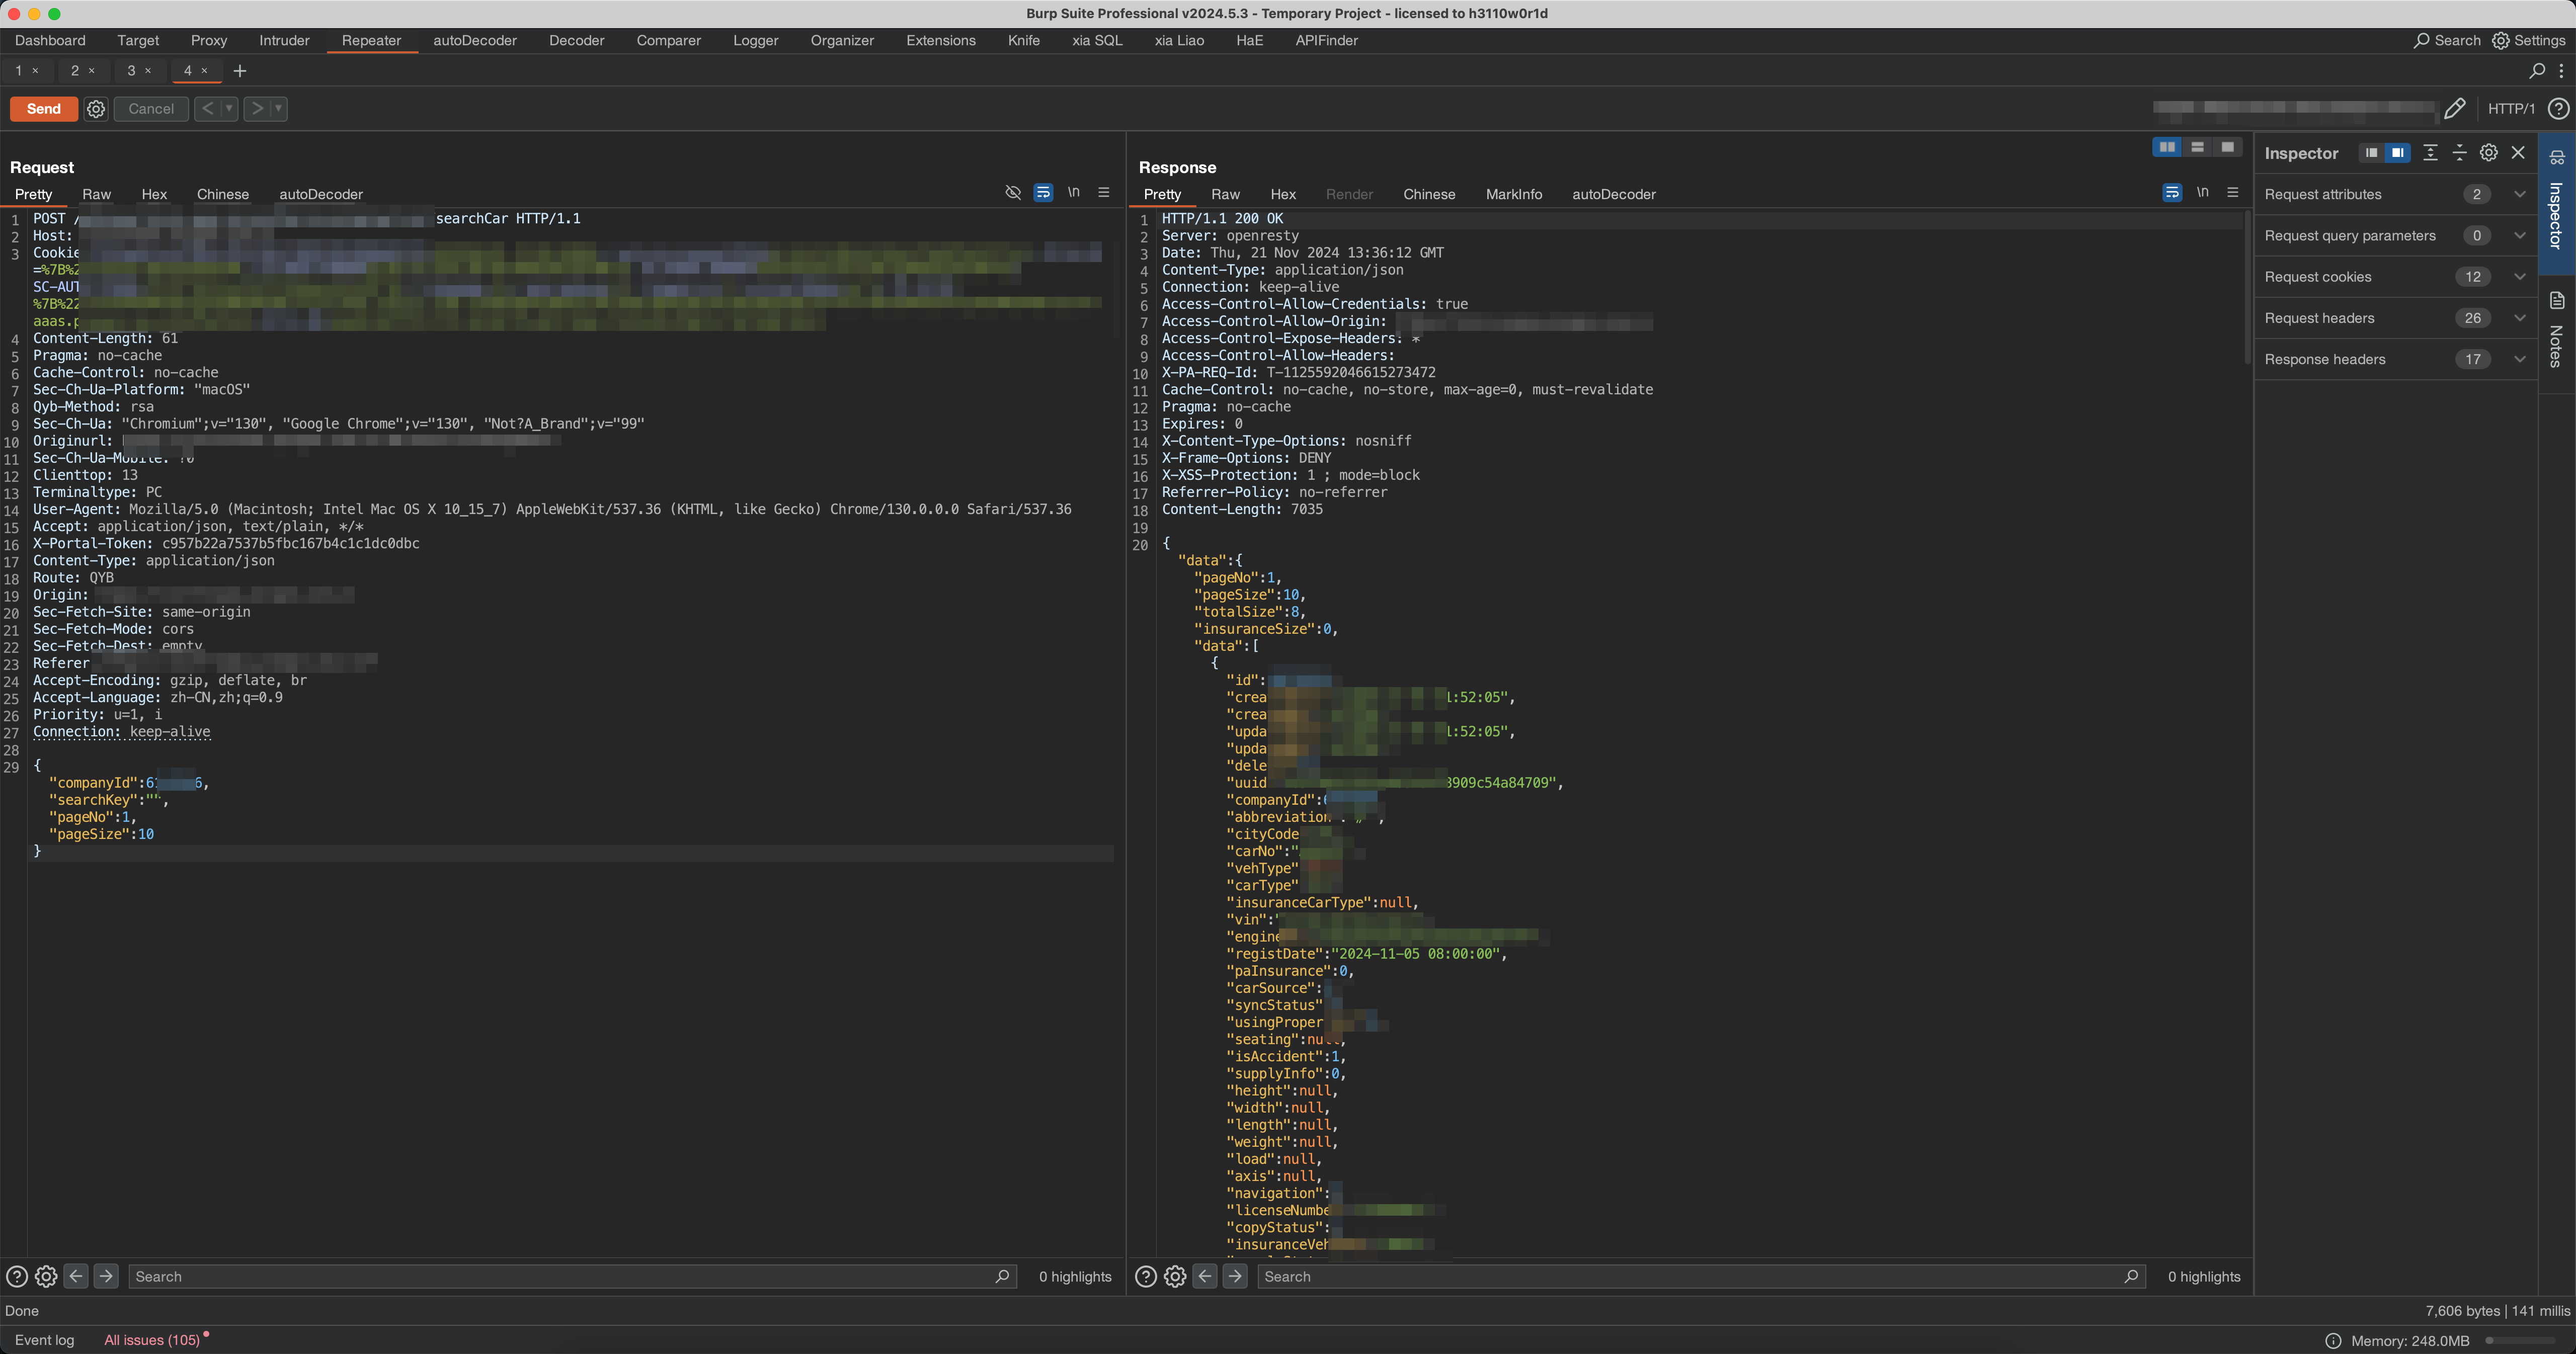Close the Inspector panel
This screenshot has width=2576, height=1354.
[x=2518, y=153]
